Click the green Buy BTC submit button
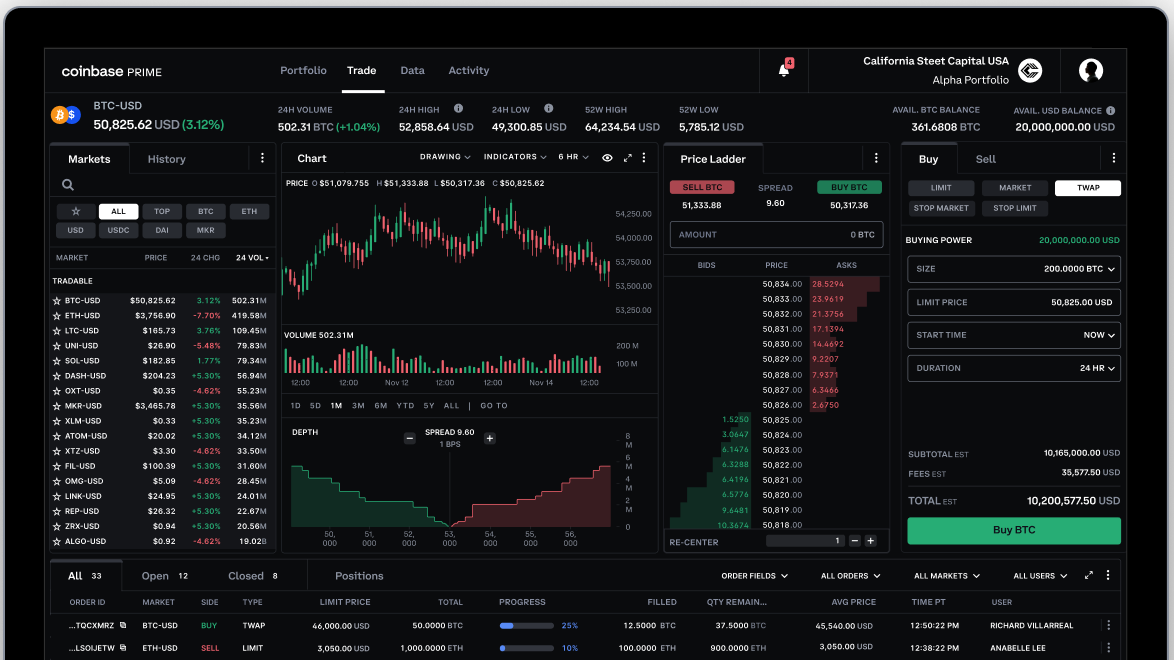Image resolution: width=1174 pixels, height=660 pixels. (1014, 530)
